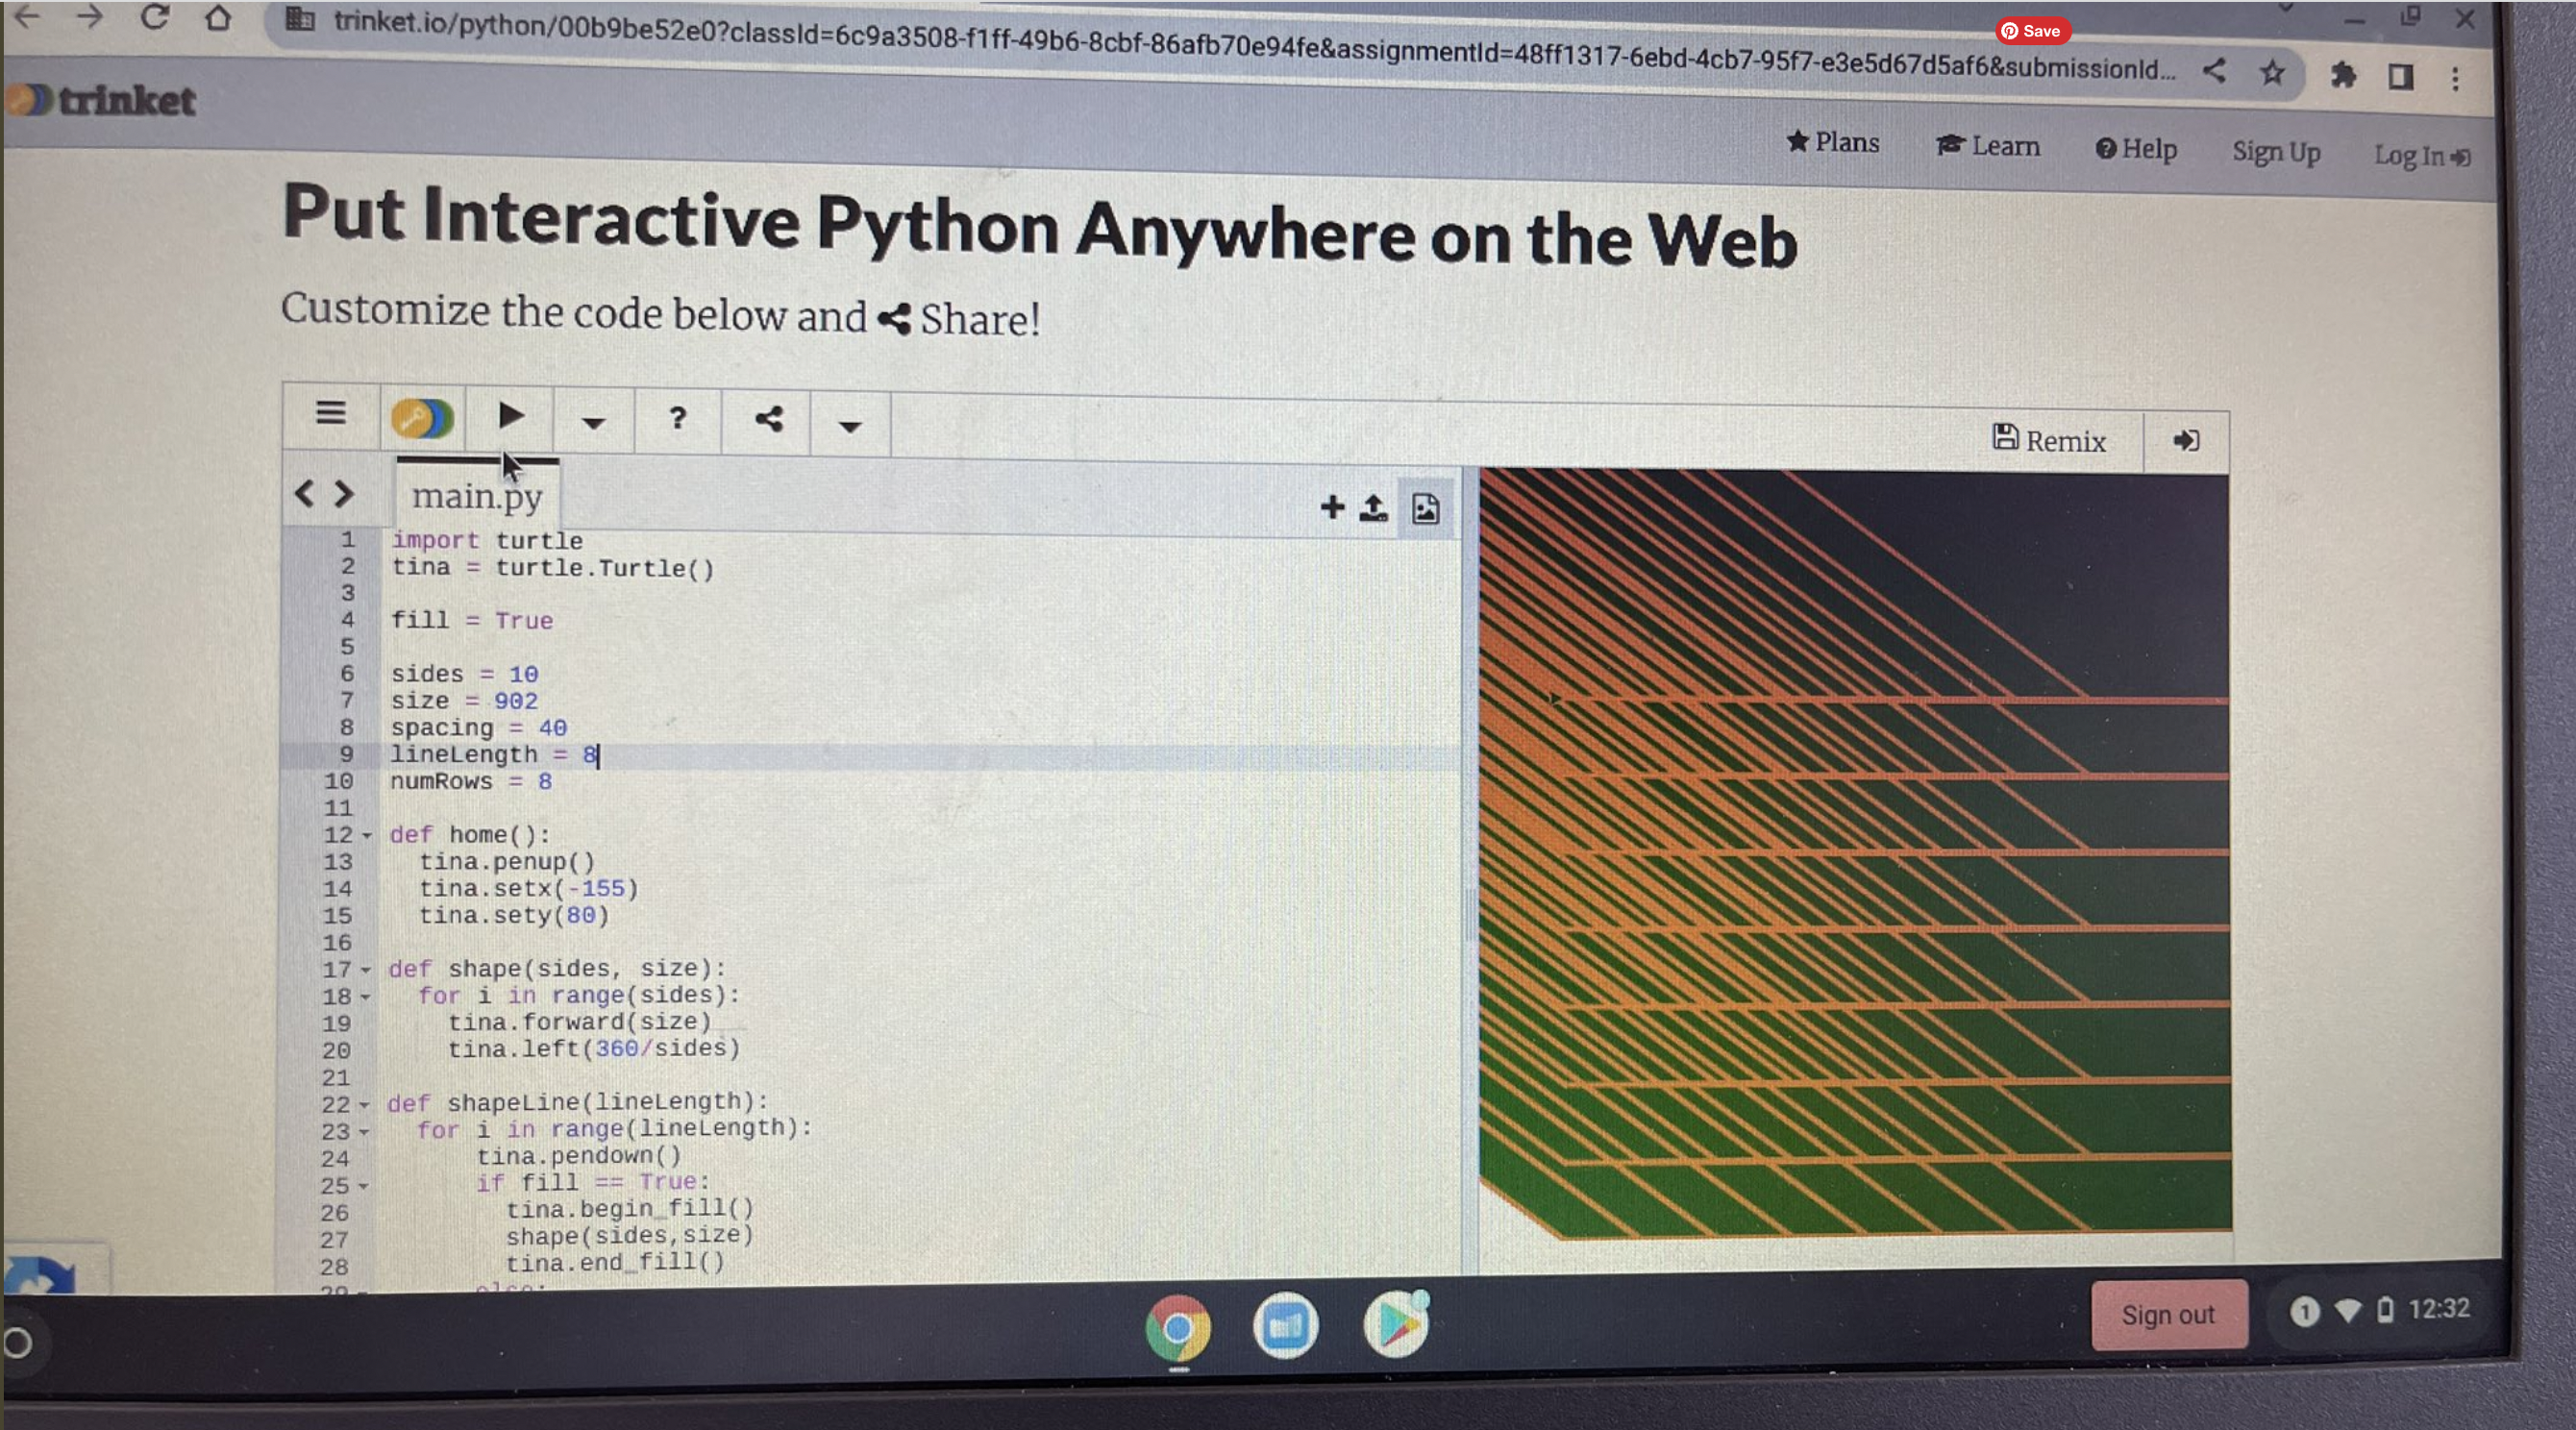Click the upload file icon
2576x1430 pixels.
[1374, 509]
